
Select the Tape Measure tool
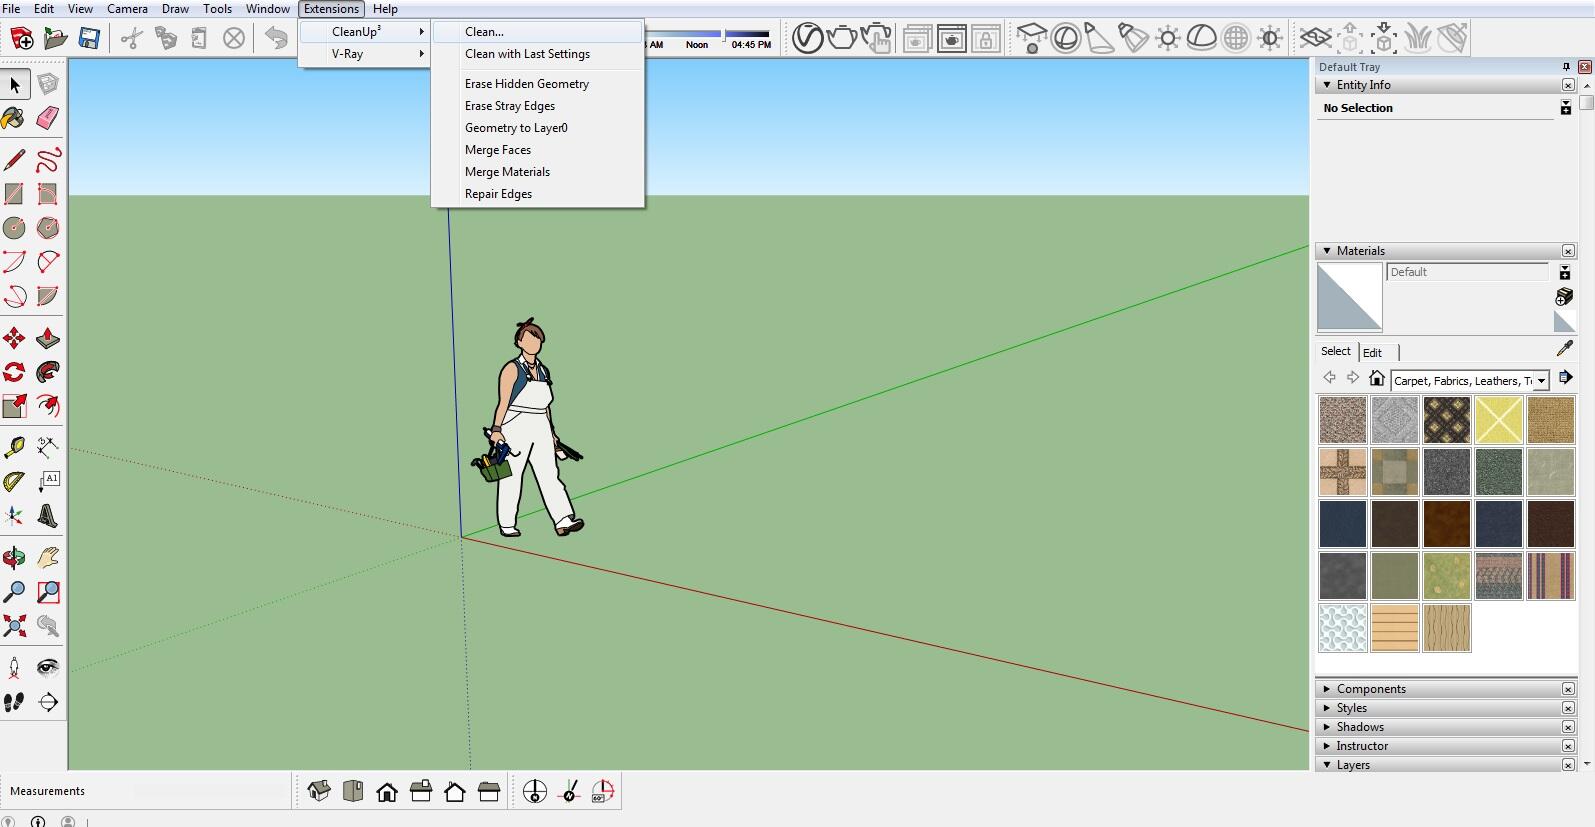14,446
